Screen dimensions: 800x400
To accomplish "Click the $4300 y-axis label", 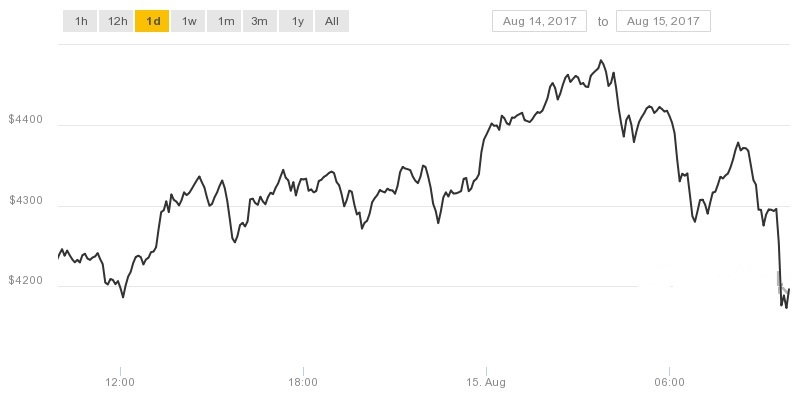I will coord(26,201).
